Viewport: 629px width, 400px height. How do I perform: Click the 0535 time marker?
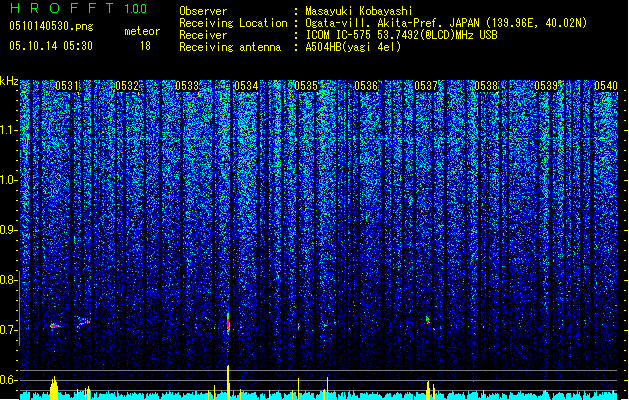click(306, 86)
